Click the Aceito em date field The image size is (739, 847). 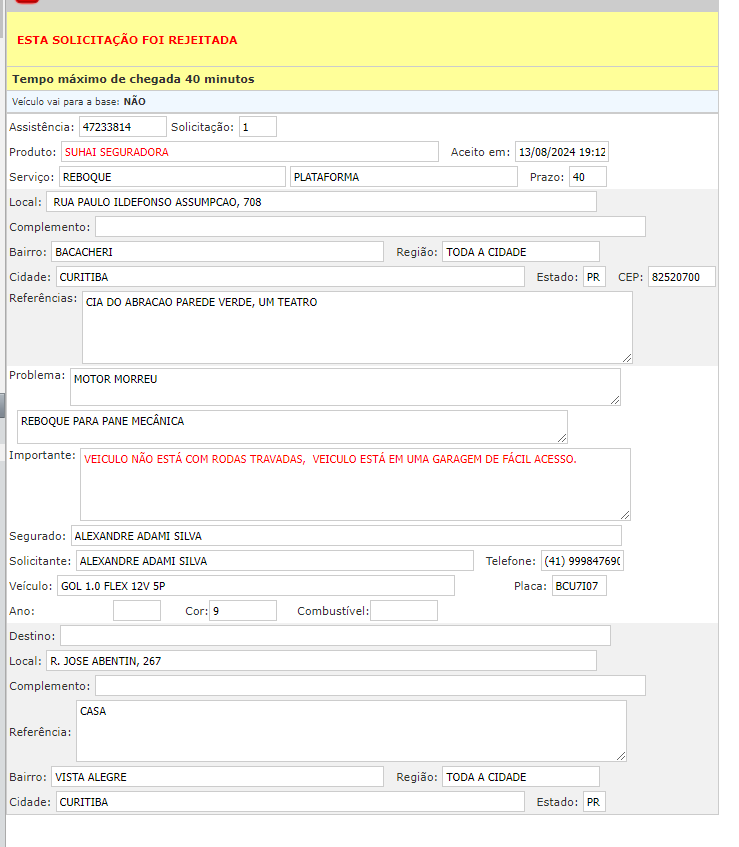[561, 152]
